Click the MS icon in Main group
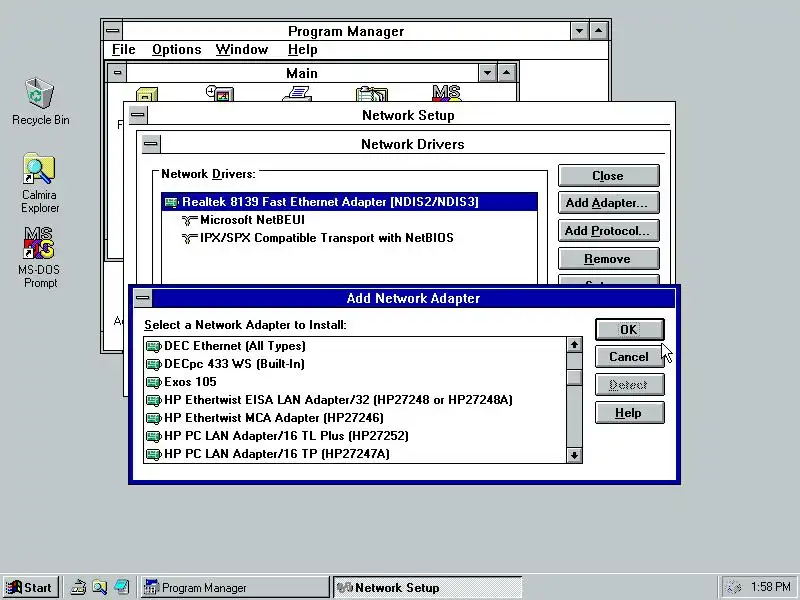The image size is (800, 600). tap(447, 93)
